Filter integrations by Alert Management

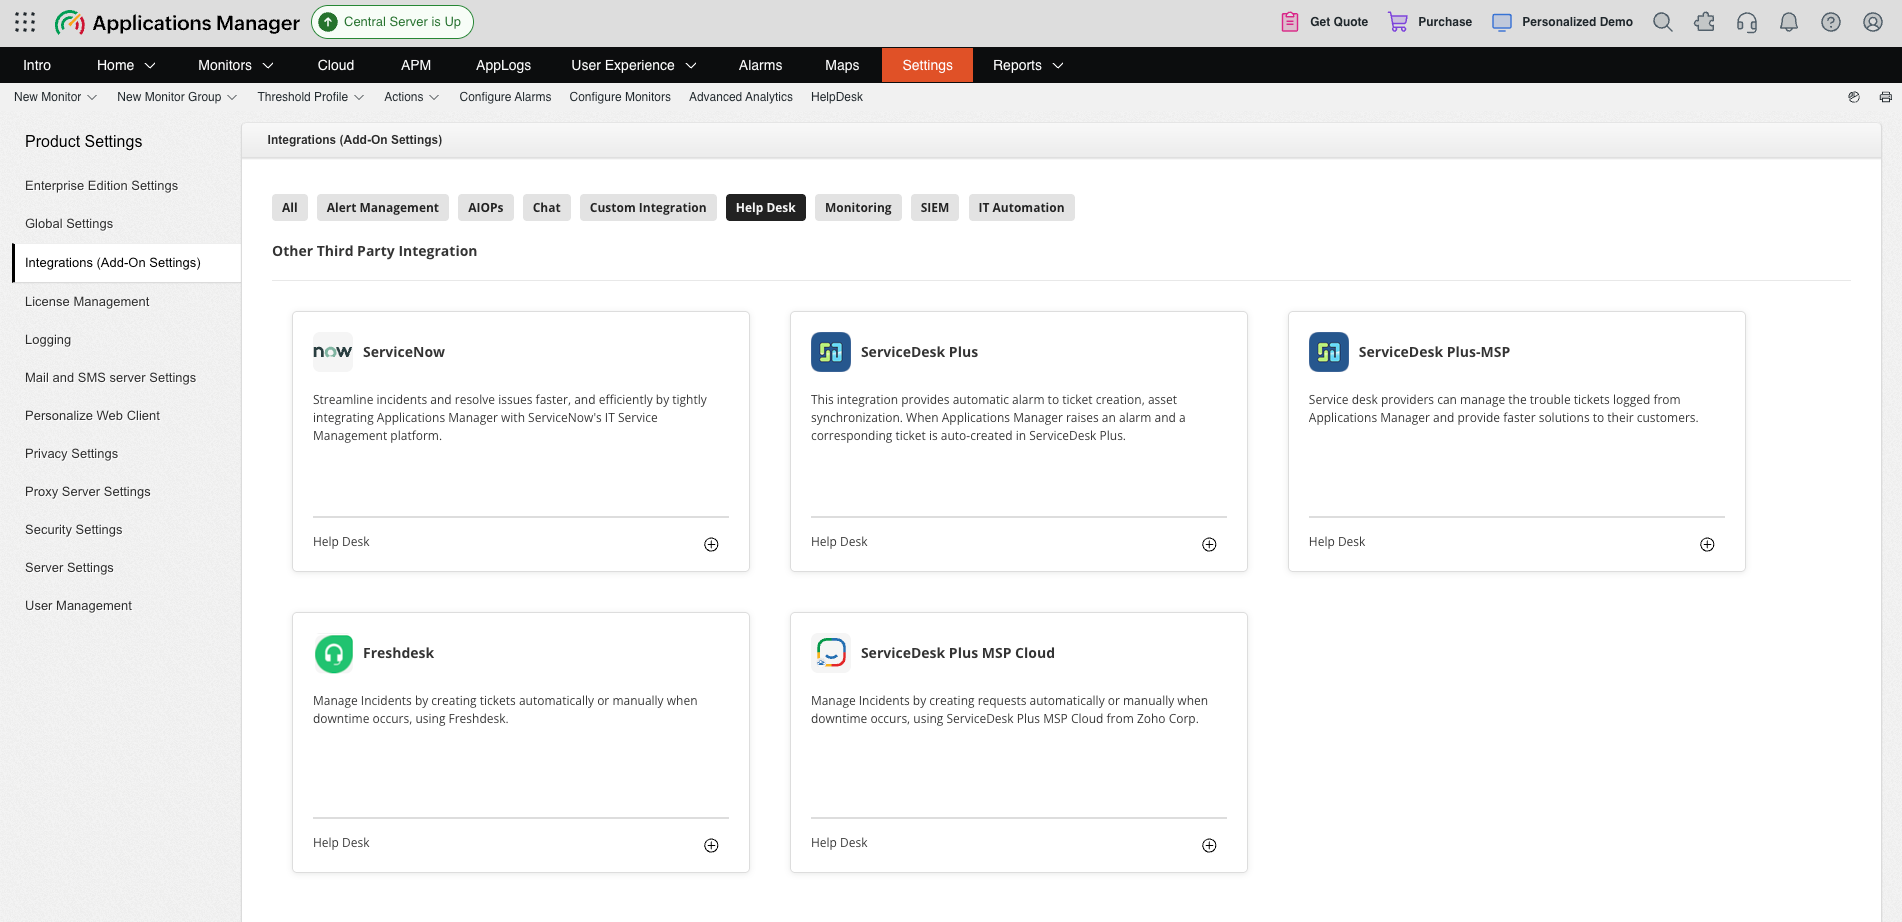point(383,208)
